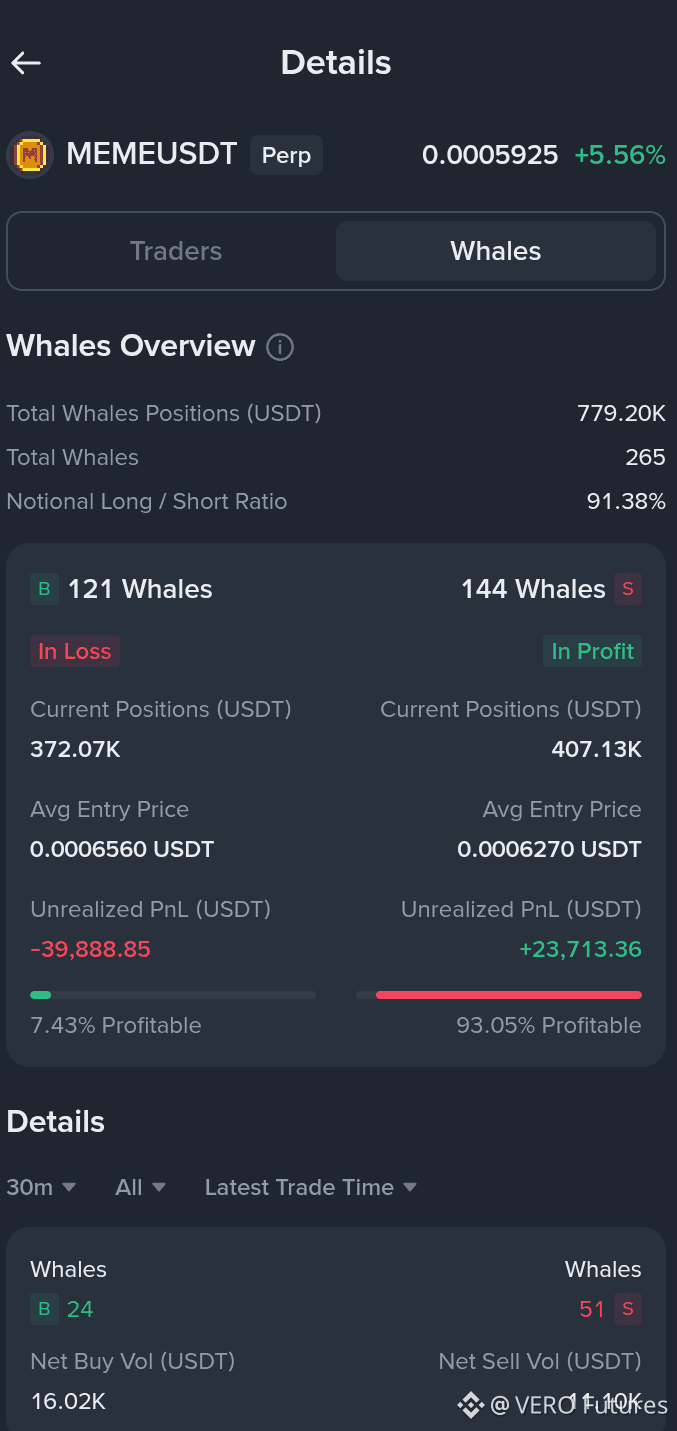Viewport: 677px width, 1431px height.
Task: Click the MEMEUSDT pair name
Action: [x=152, y=154]
